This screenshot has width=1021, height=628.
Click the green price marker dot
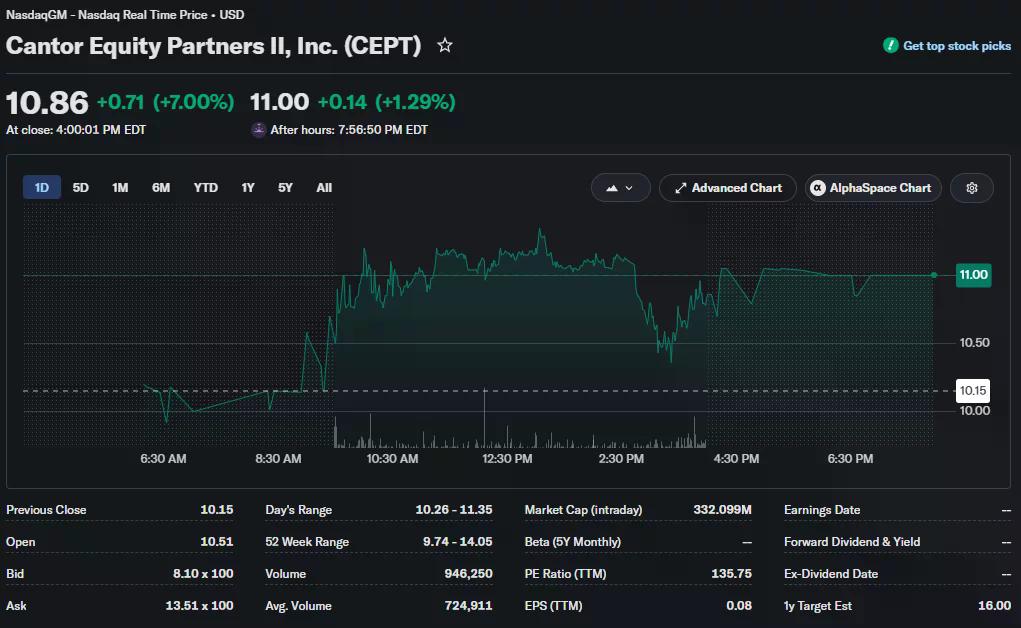point(934,275)
